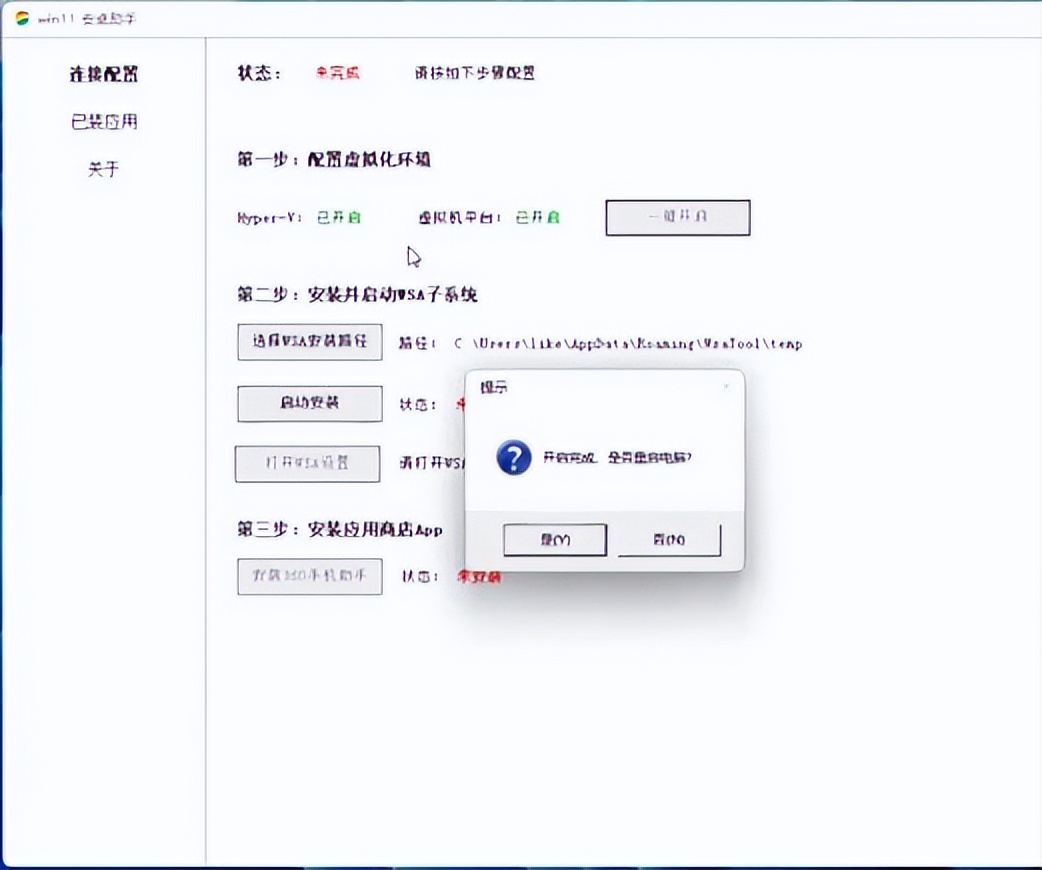This screenshot has height=870, width=1042.
Task: Close the 提示 dialog with its X
Action: [726, 388]
